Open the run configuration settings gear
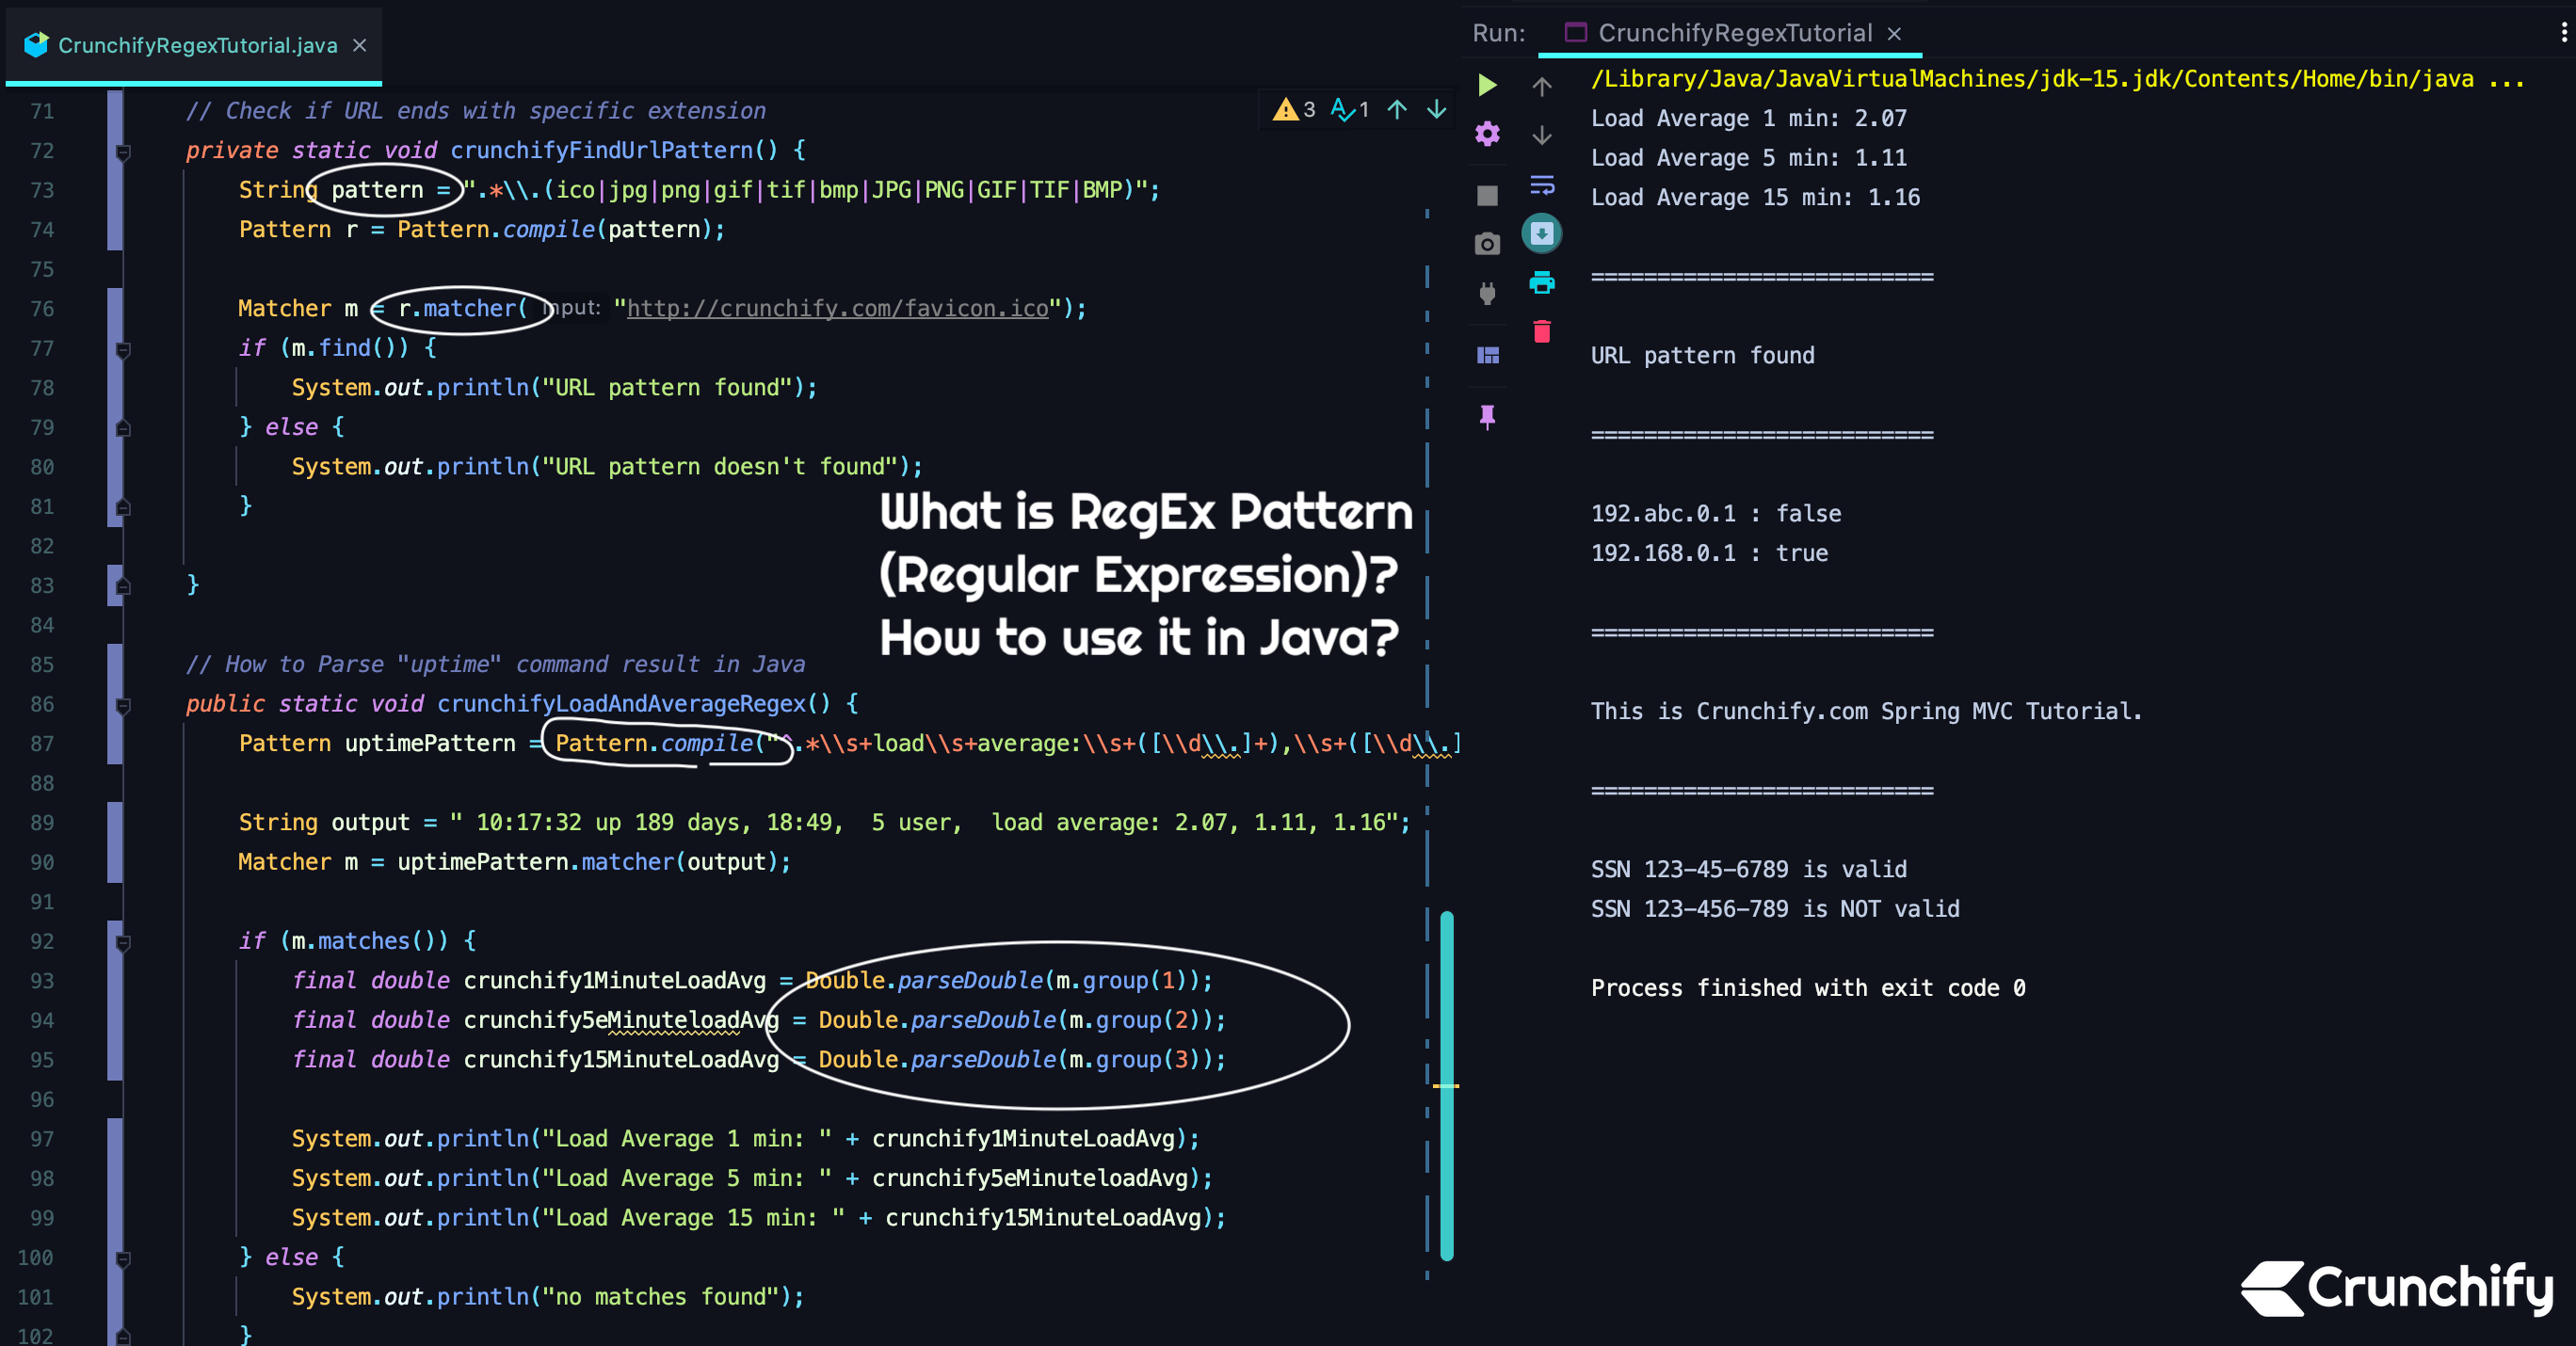Viewport: 2576px width, 1346px height. (1486, 135)
